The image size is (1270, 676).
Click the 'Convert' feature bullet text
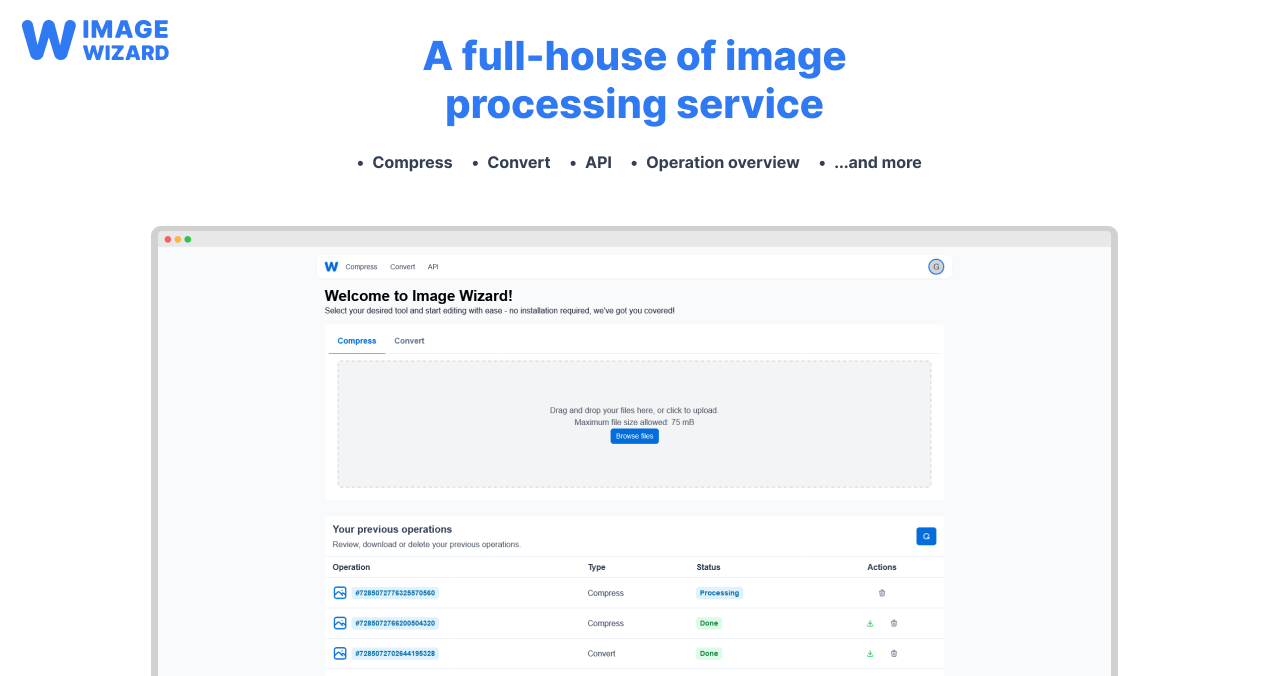click(519, 162)
